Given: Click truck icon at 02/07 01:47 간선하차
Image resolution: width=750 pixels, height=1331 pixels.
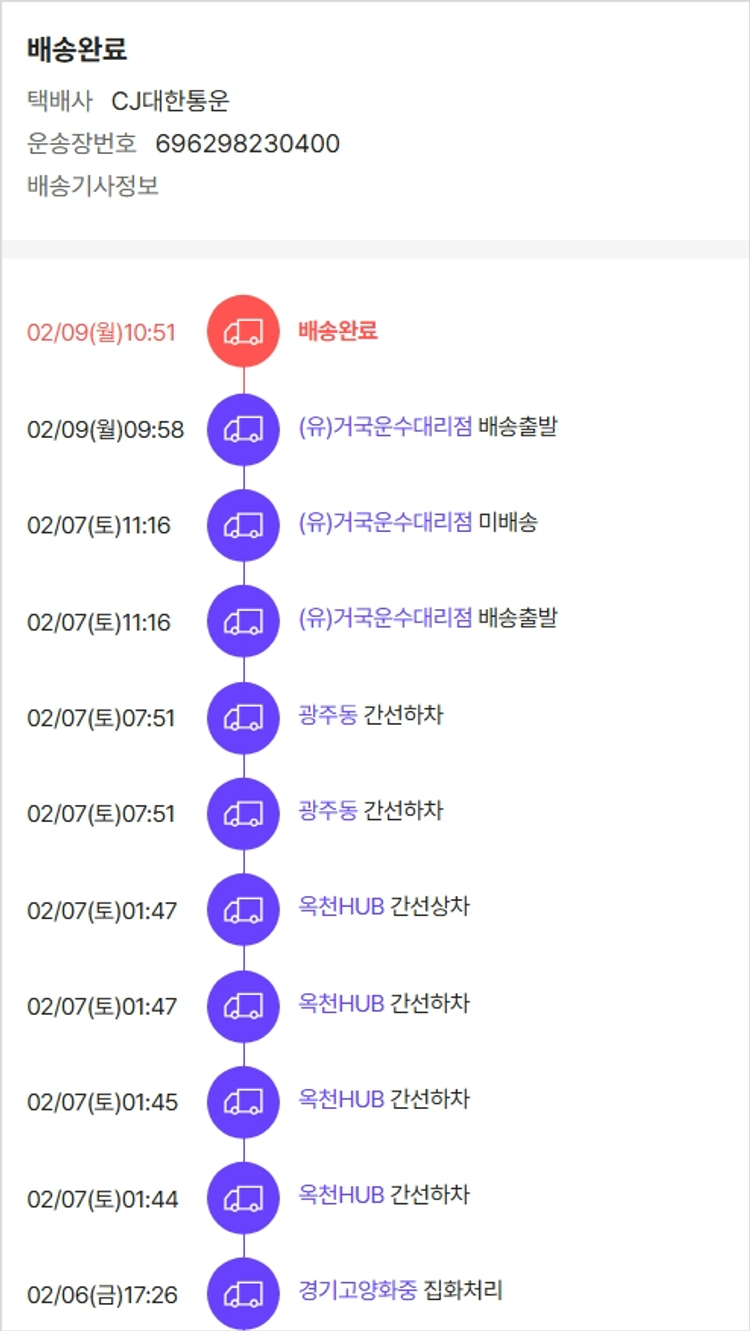Looking at the screenshot, I should click(243, 1005).
